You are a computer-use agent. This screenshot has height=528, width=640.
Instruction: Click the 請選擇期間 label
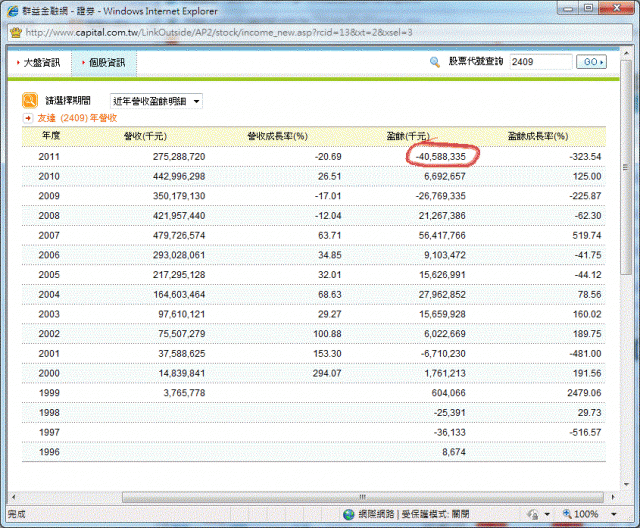point(68,101)
